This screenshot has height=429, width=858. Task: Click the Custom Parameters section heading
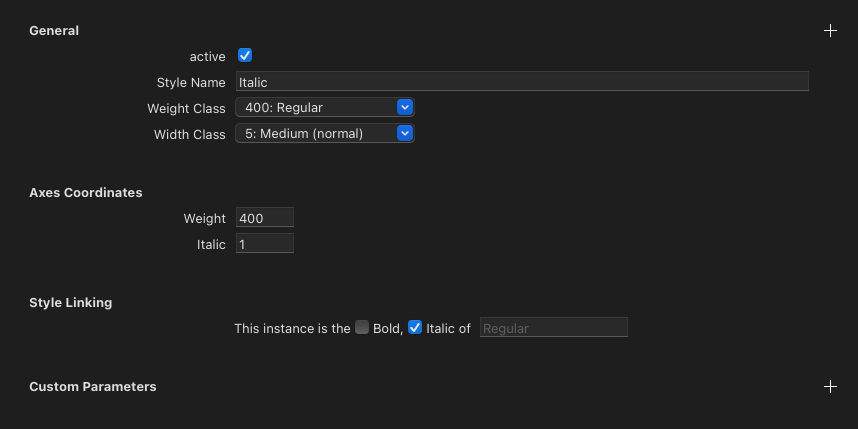pos(93,386)
